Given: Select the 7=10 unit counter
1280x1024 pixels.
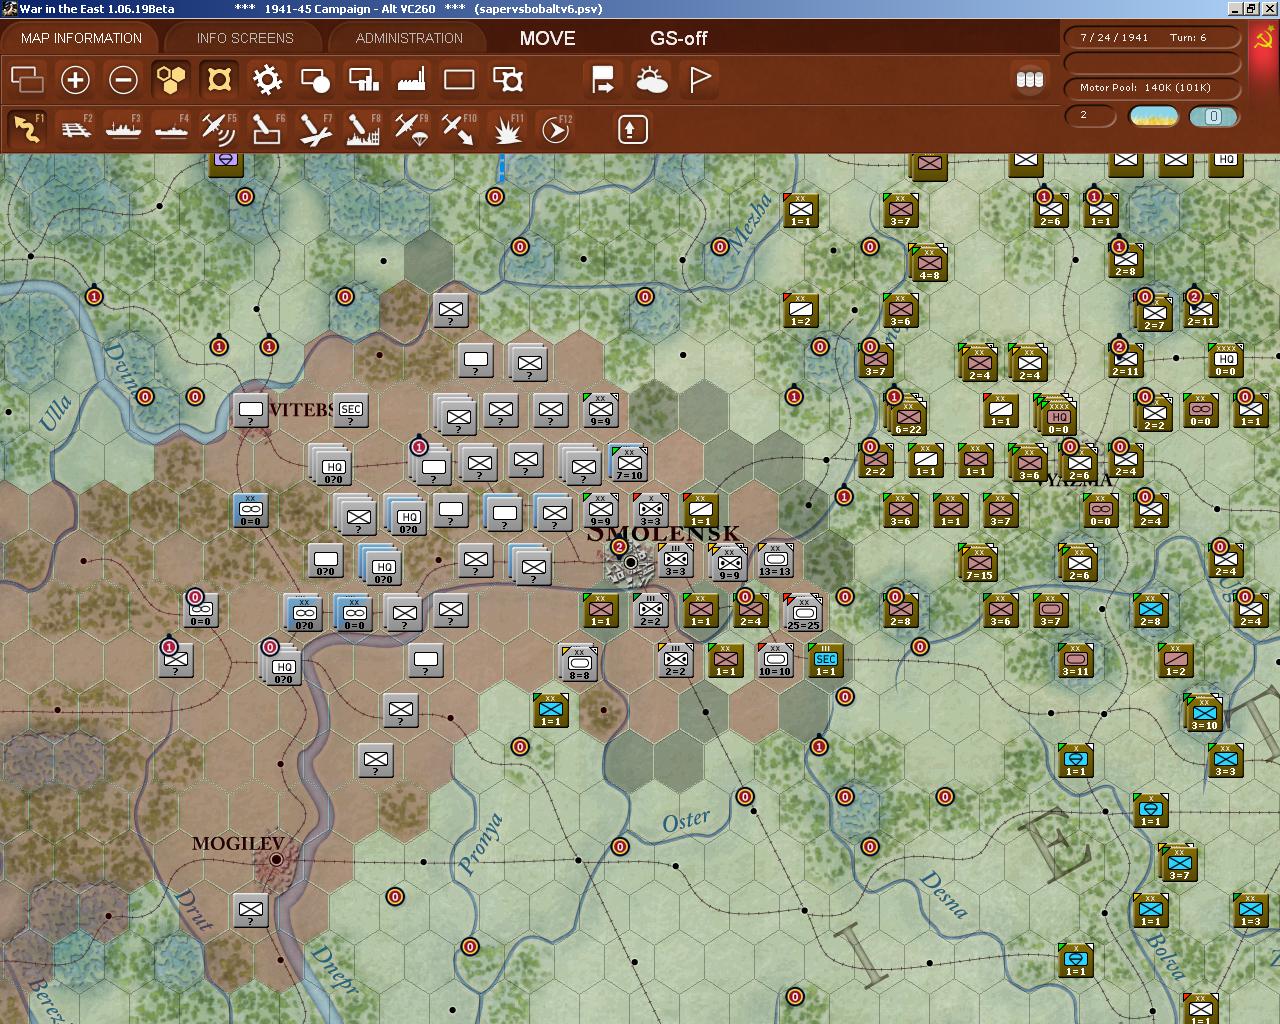Looking at the screenshot, I should (x=628, y=463).
